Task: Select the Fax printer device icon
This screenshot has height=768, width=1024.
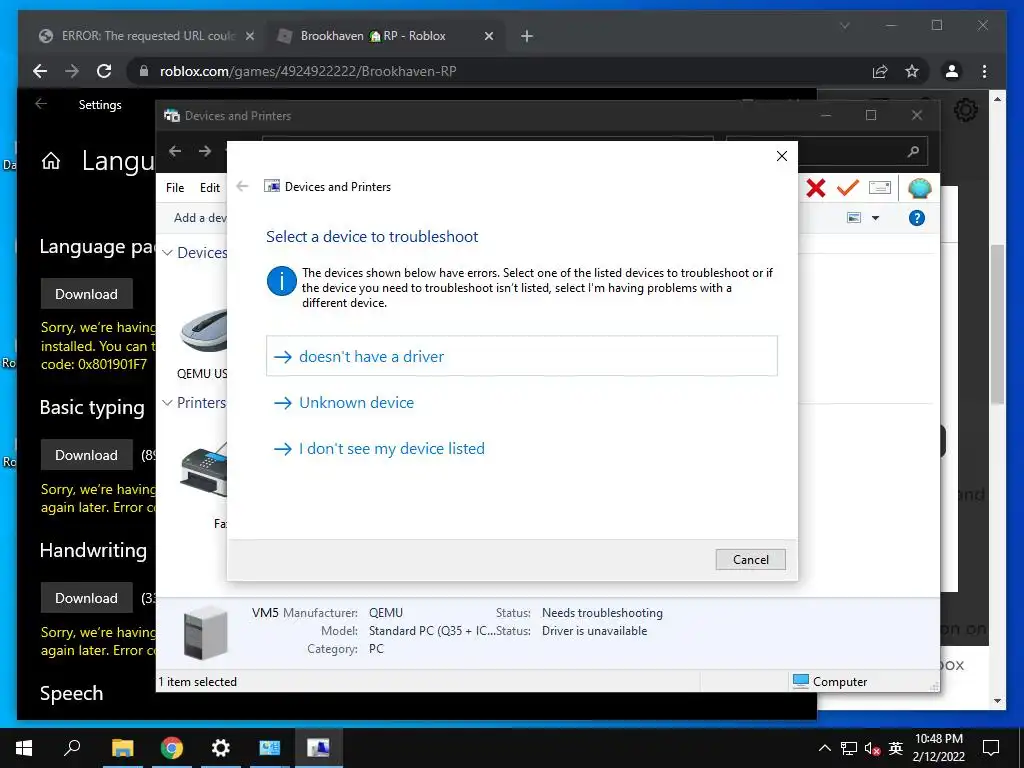Action: 204,469
